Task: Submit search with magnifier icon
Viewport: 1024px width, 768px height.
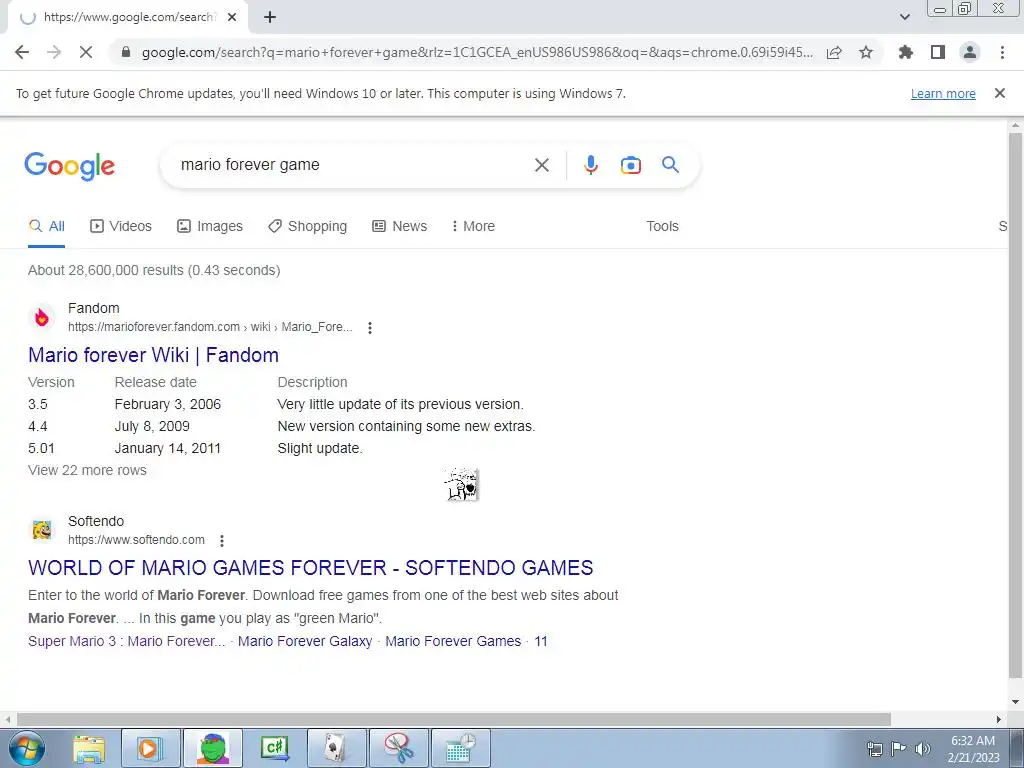Action: (x=671, y=165)
